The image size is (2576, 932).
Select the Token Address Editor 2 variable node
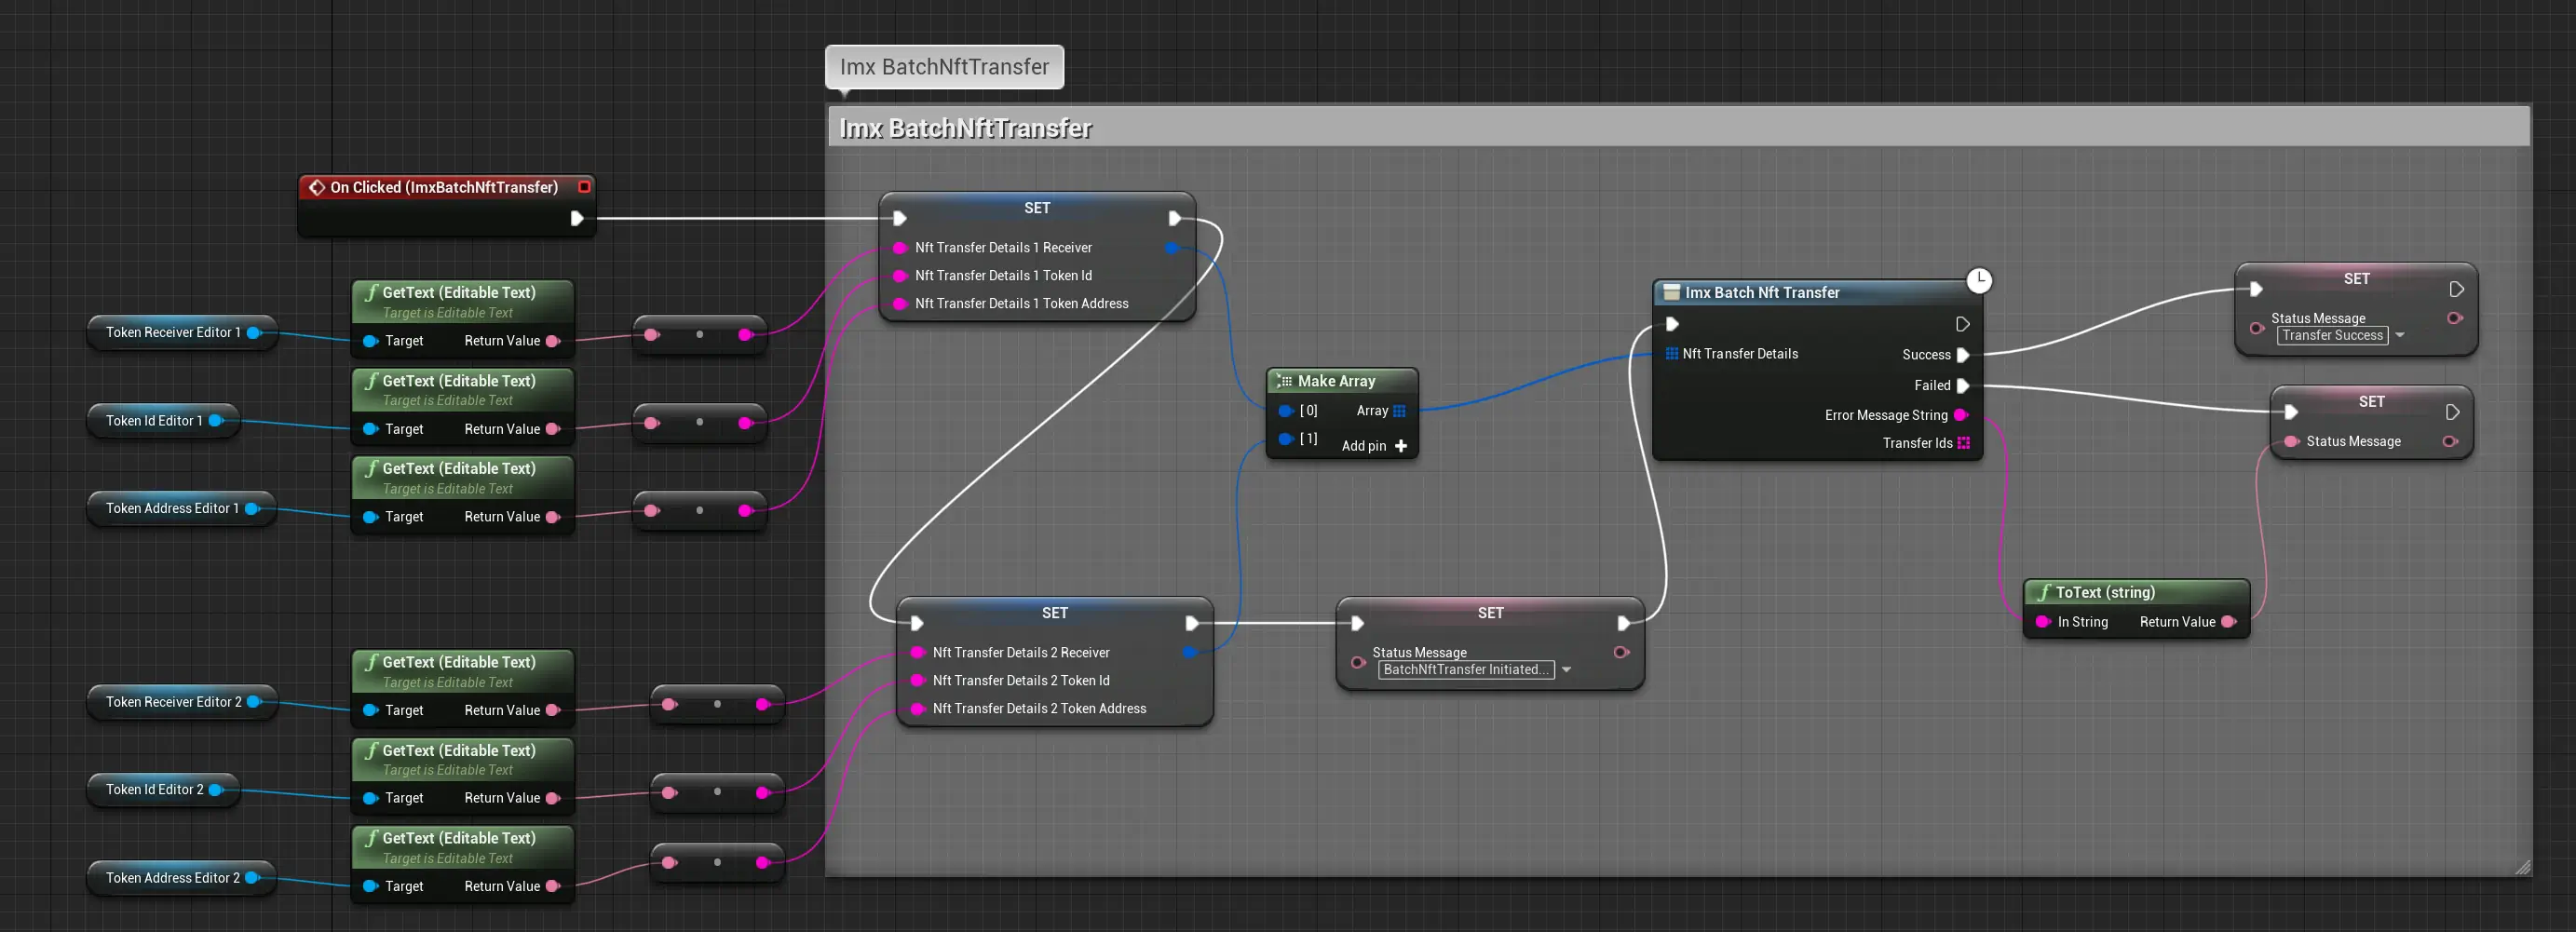172,878
